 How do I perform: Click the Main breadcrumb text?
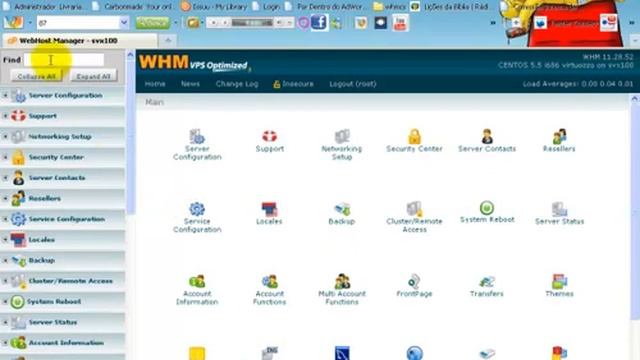[154, 102]
